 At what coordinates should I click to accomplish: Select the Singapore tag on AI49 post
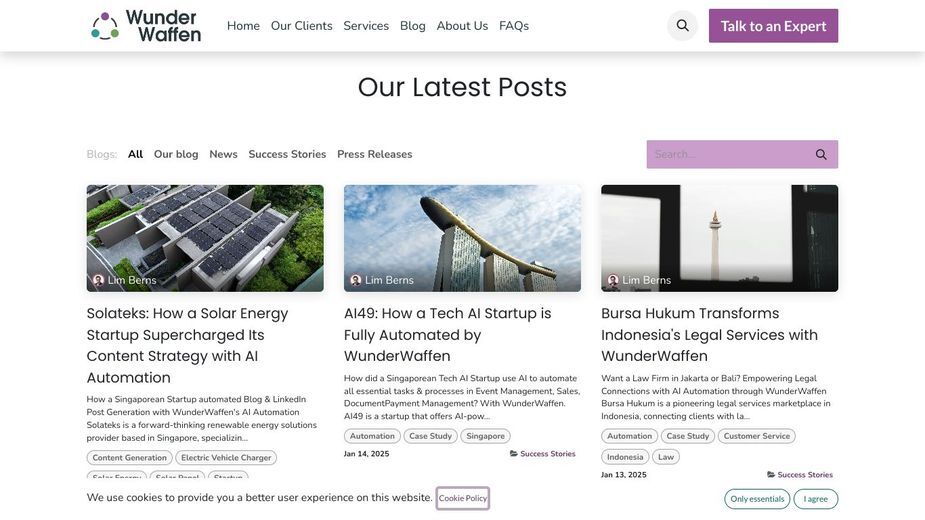485,436
